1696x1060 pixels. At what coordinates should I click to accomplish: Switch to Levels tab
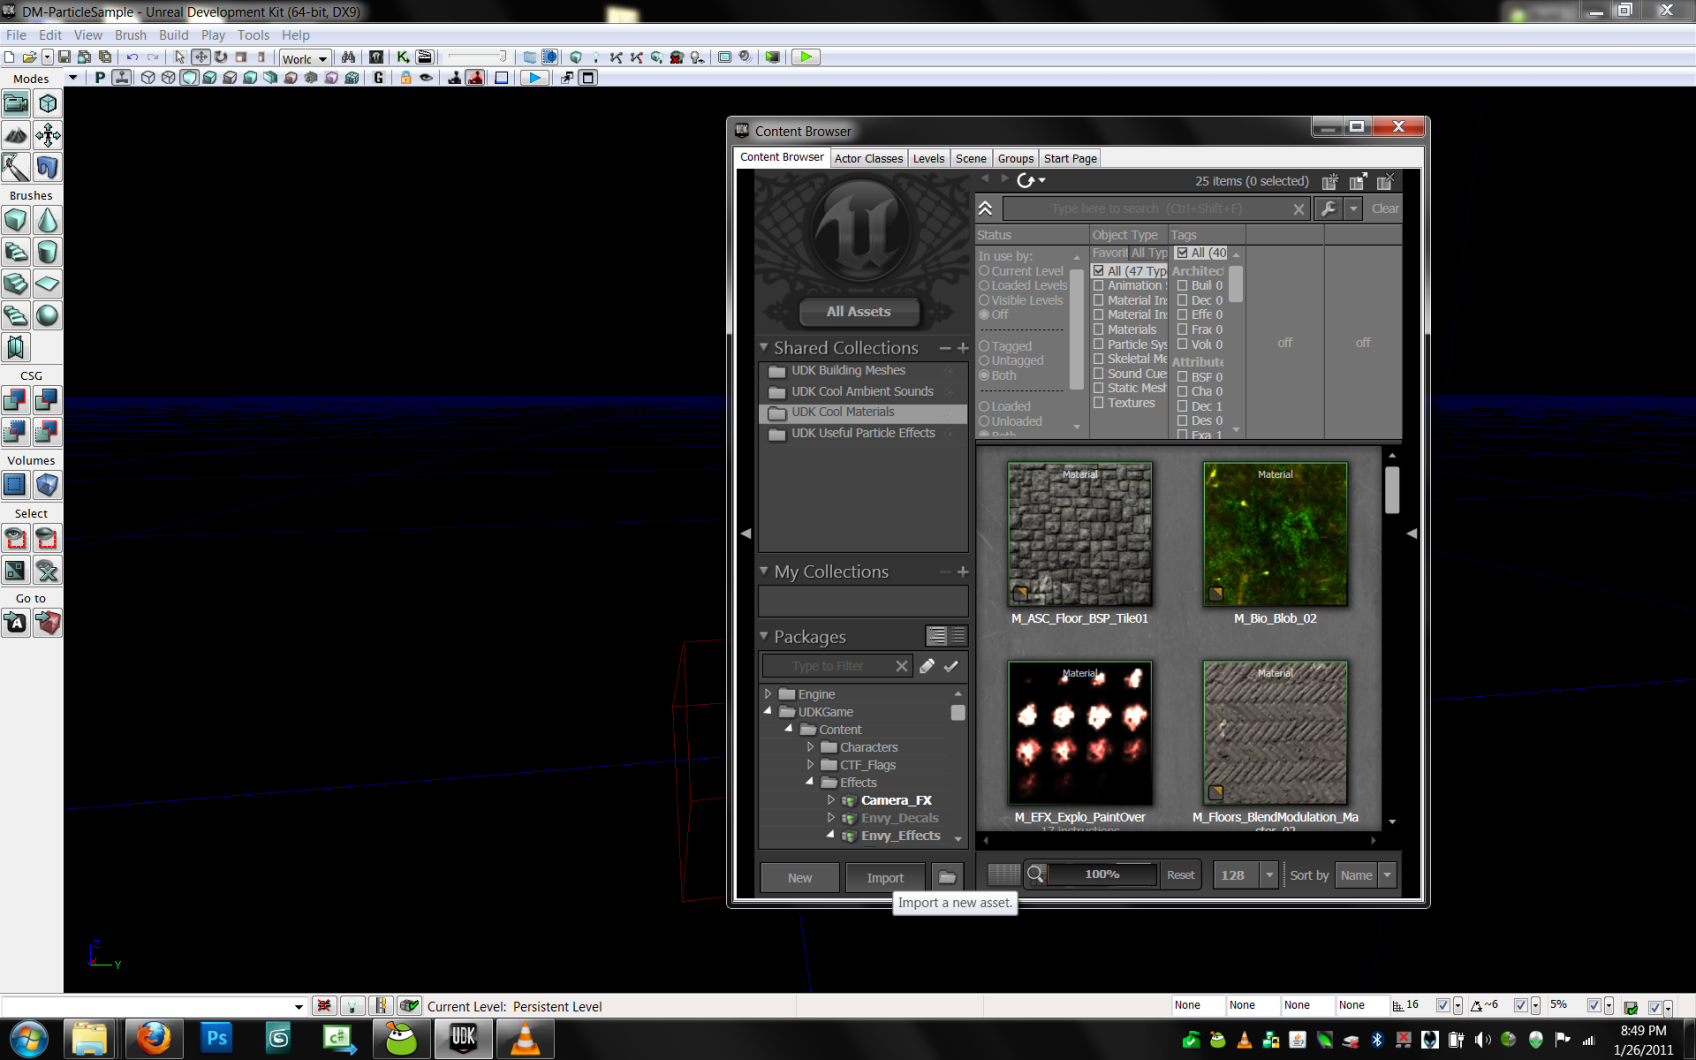928,158
